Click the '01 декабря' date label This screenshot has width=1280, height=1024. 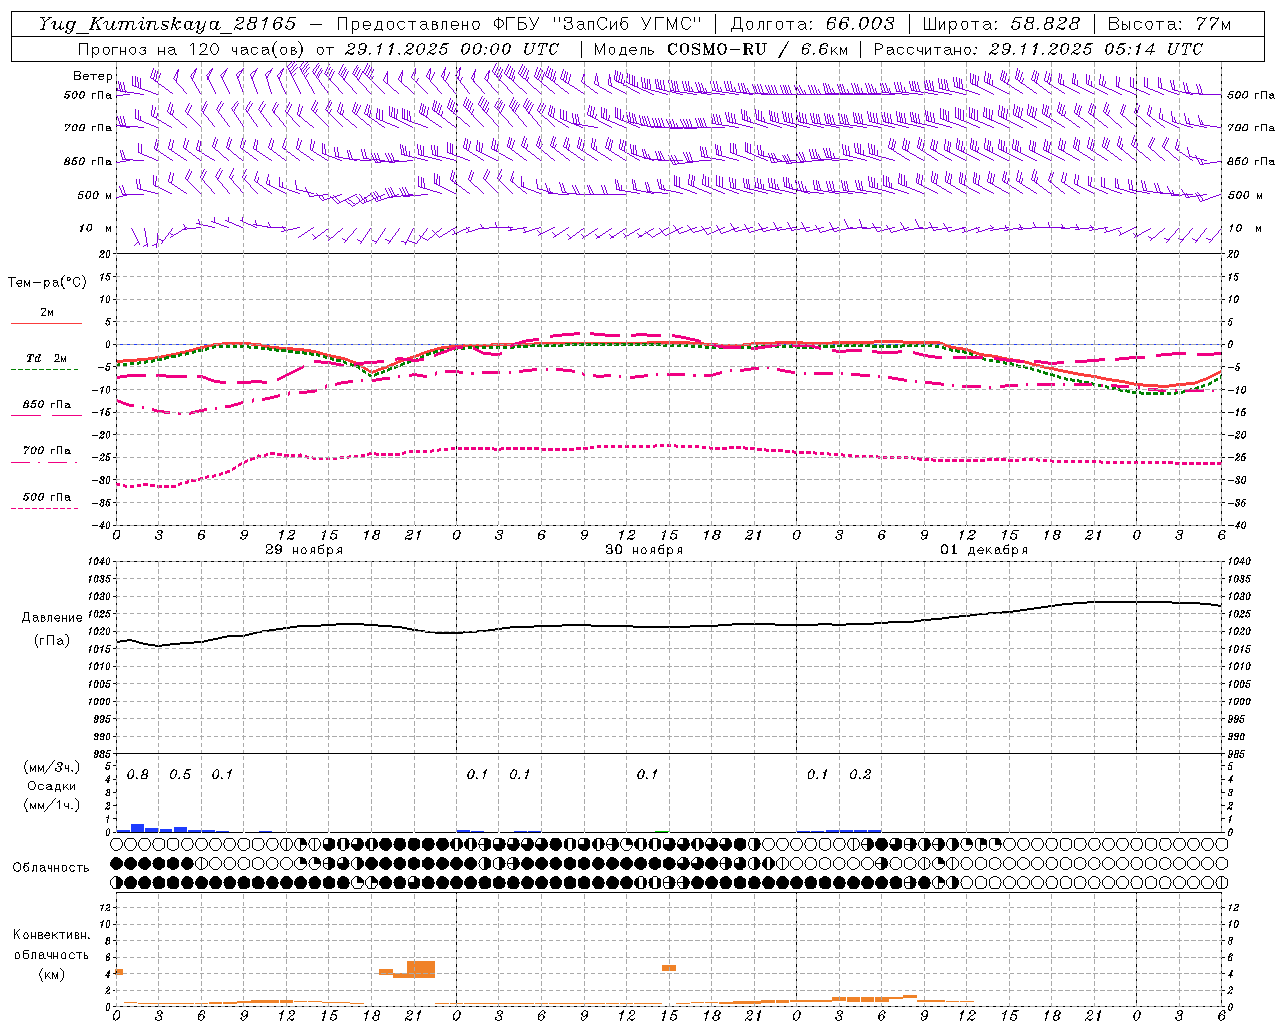point(984,550)
